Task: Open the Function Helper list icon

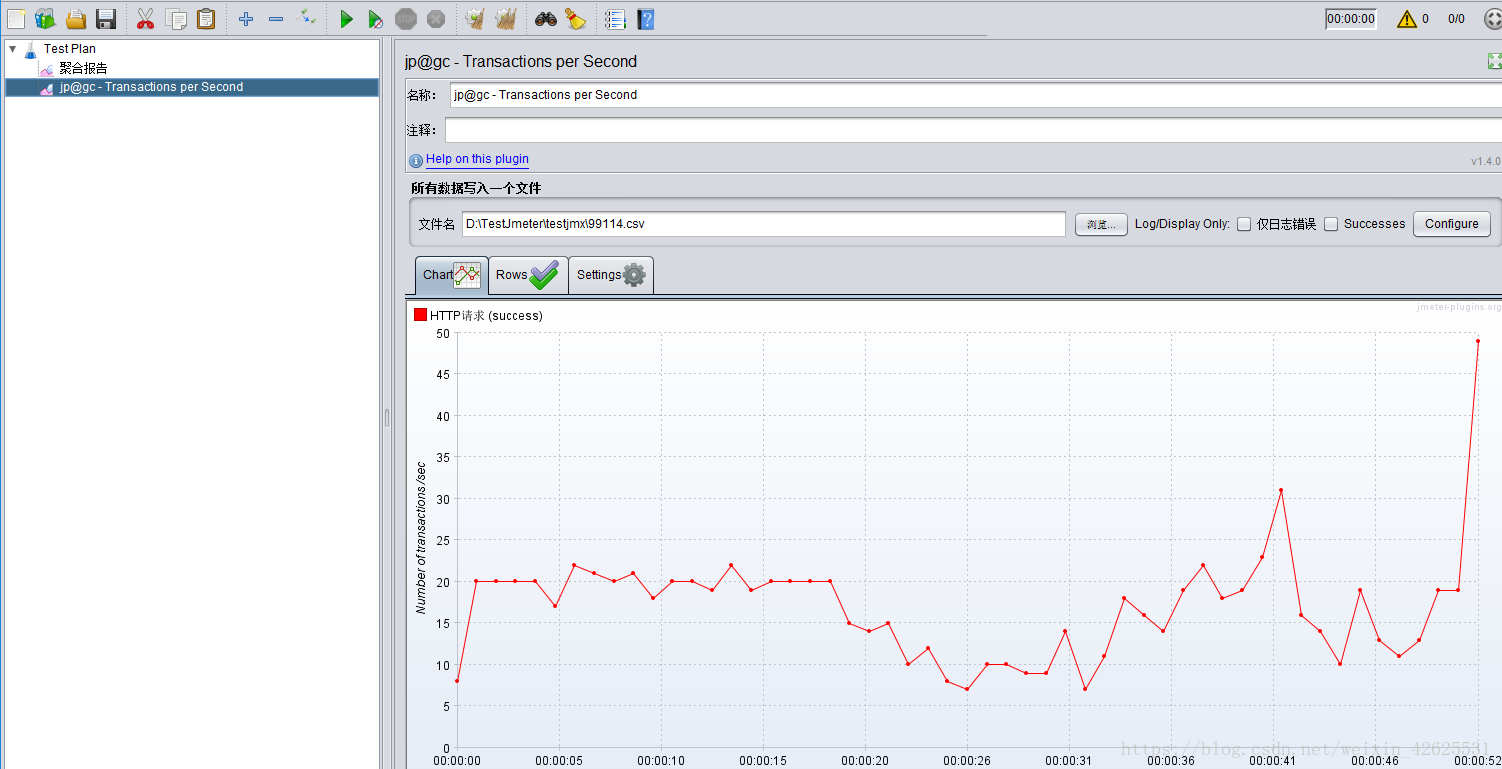Action: pos(615,18)
